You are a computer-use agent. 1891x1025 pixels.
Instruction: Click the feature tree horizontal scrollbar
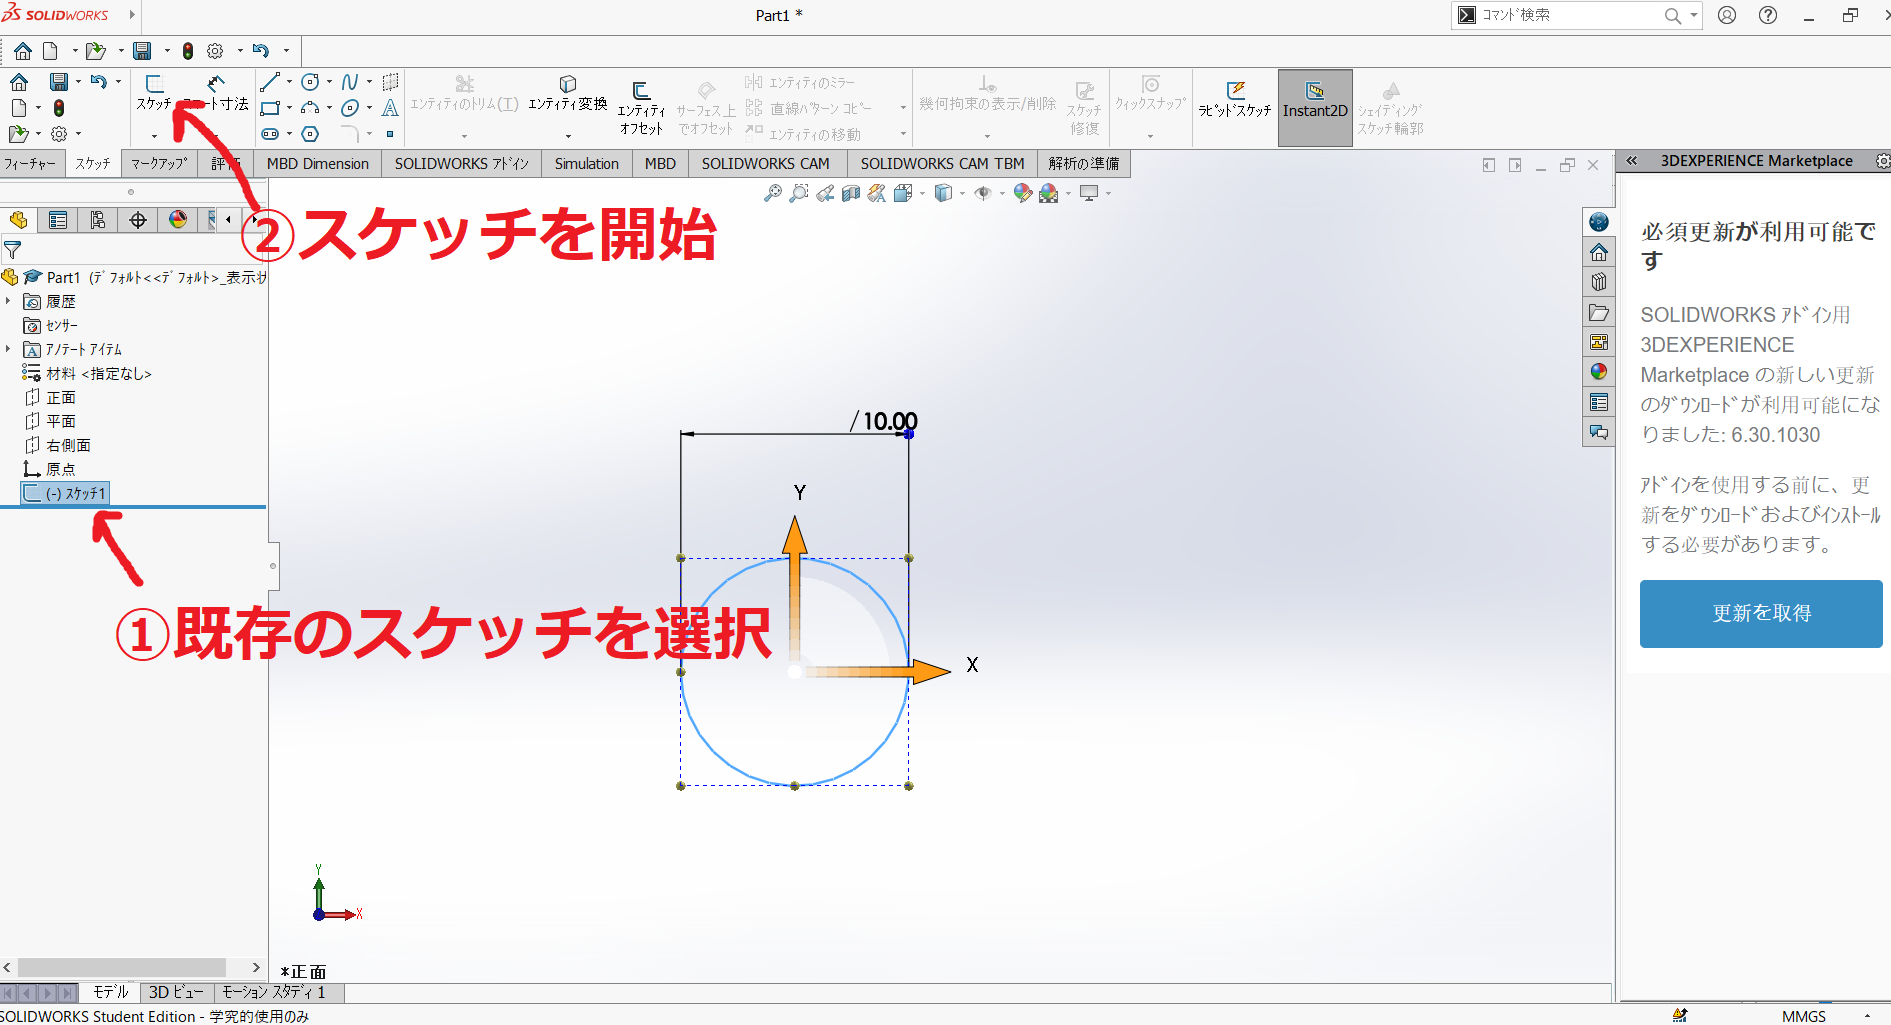(x=121, y=968)
